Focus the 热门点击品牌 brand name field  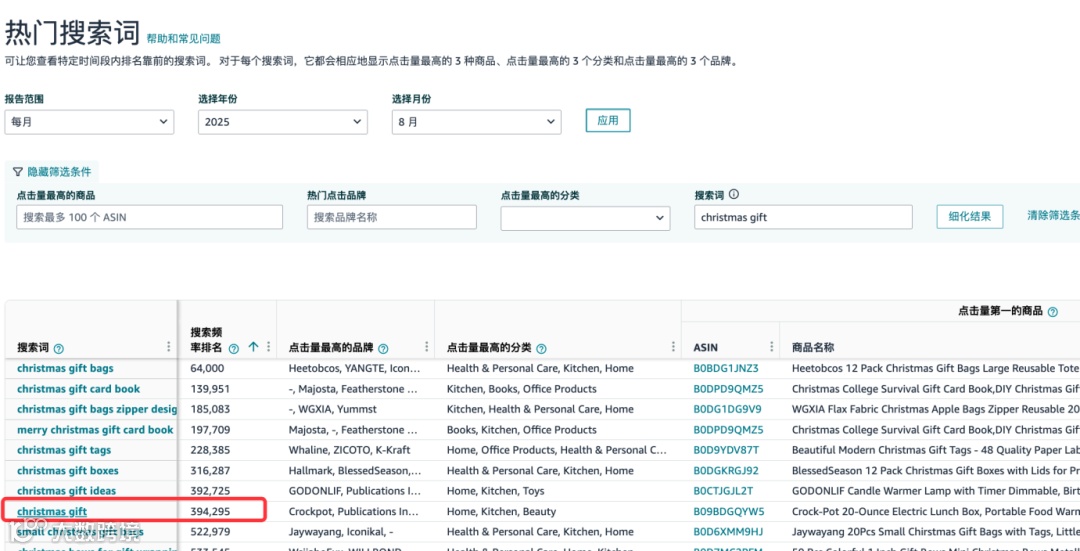tap(391, 217)
